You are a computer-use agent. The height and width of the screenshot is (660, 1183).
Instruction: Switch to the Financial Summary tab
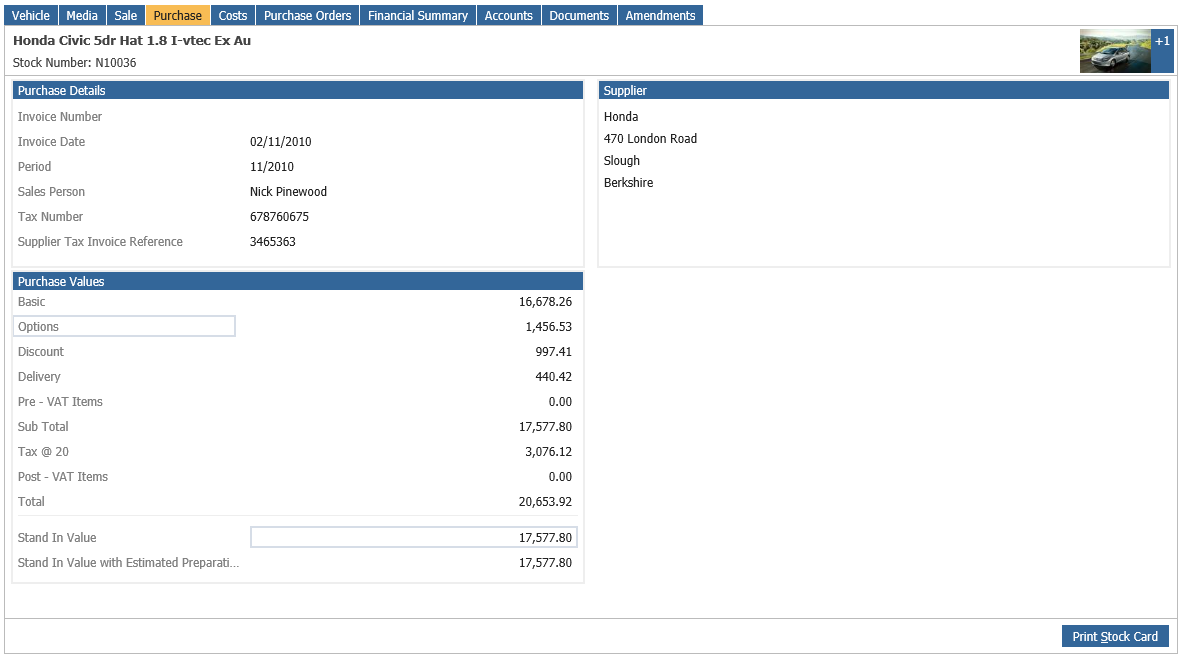click(x=418, y=15)
